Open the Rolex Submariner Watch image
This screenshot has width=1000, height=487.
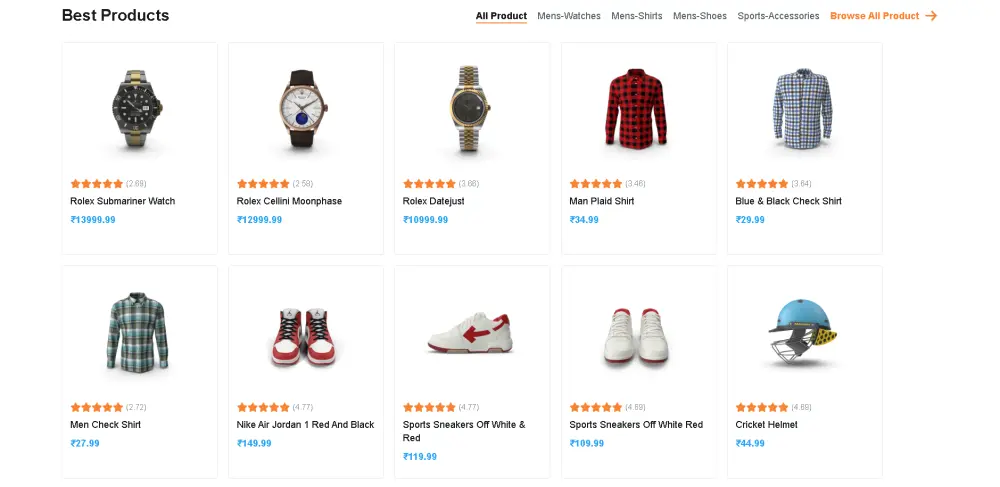point(139,110)
